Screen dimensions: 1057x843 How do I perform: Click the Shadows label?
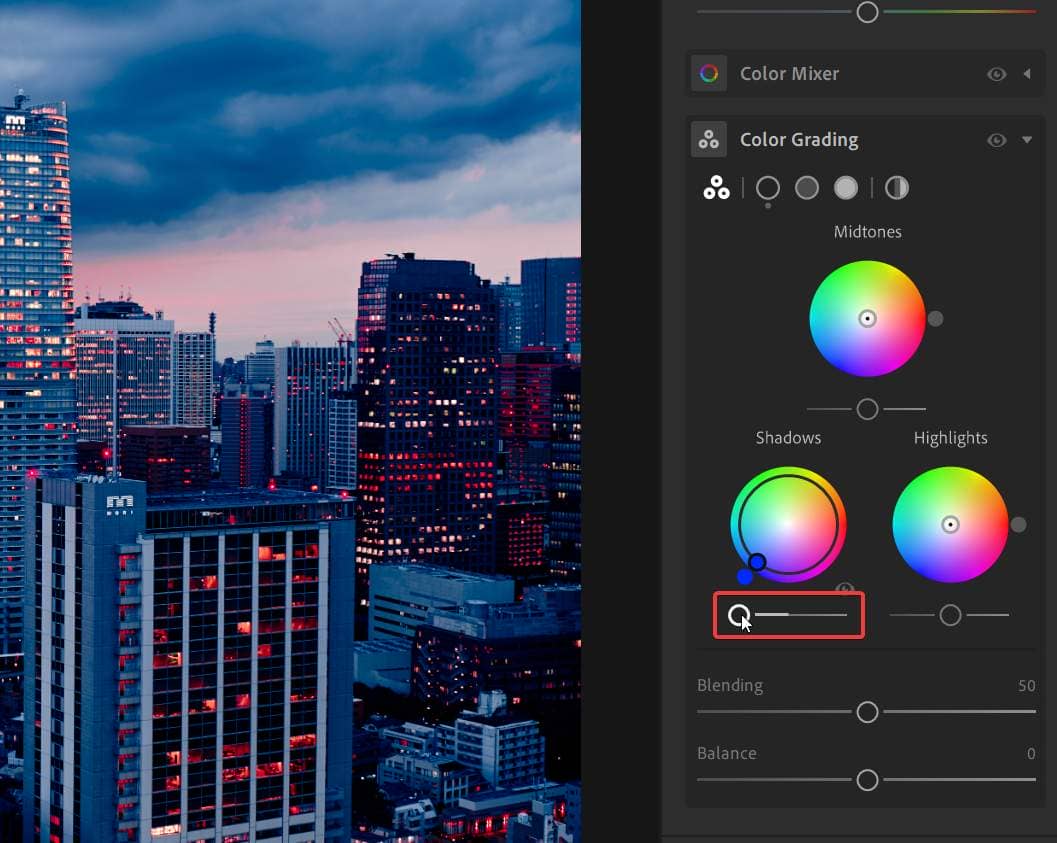[x=788, y=438]
